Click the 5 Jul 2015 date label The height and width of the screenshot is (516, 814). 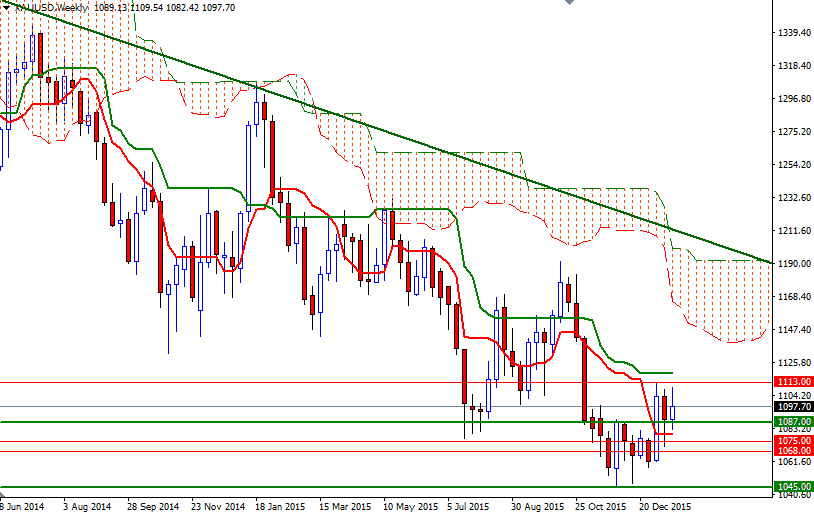click(x=469, y=506)
